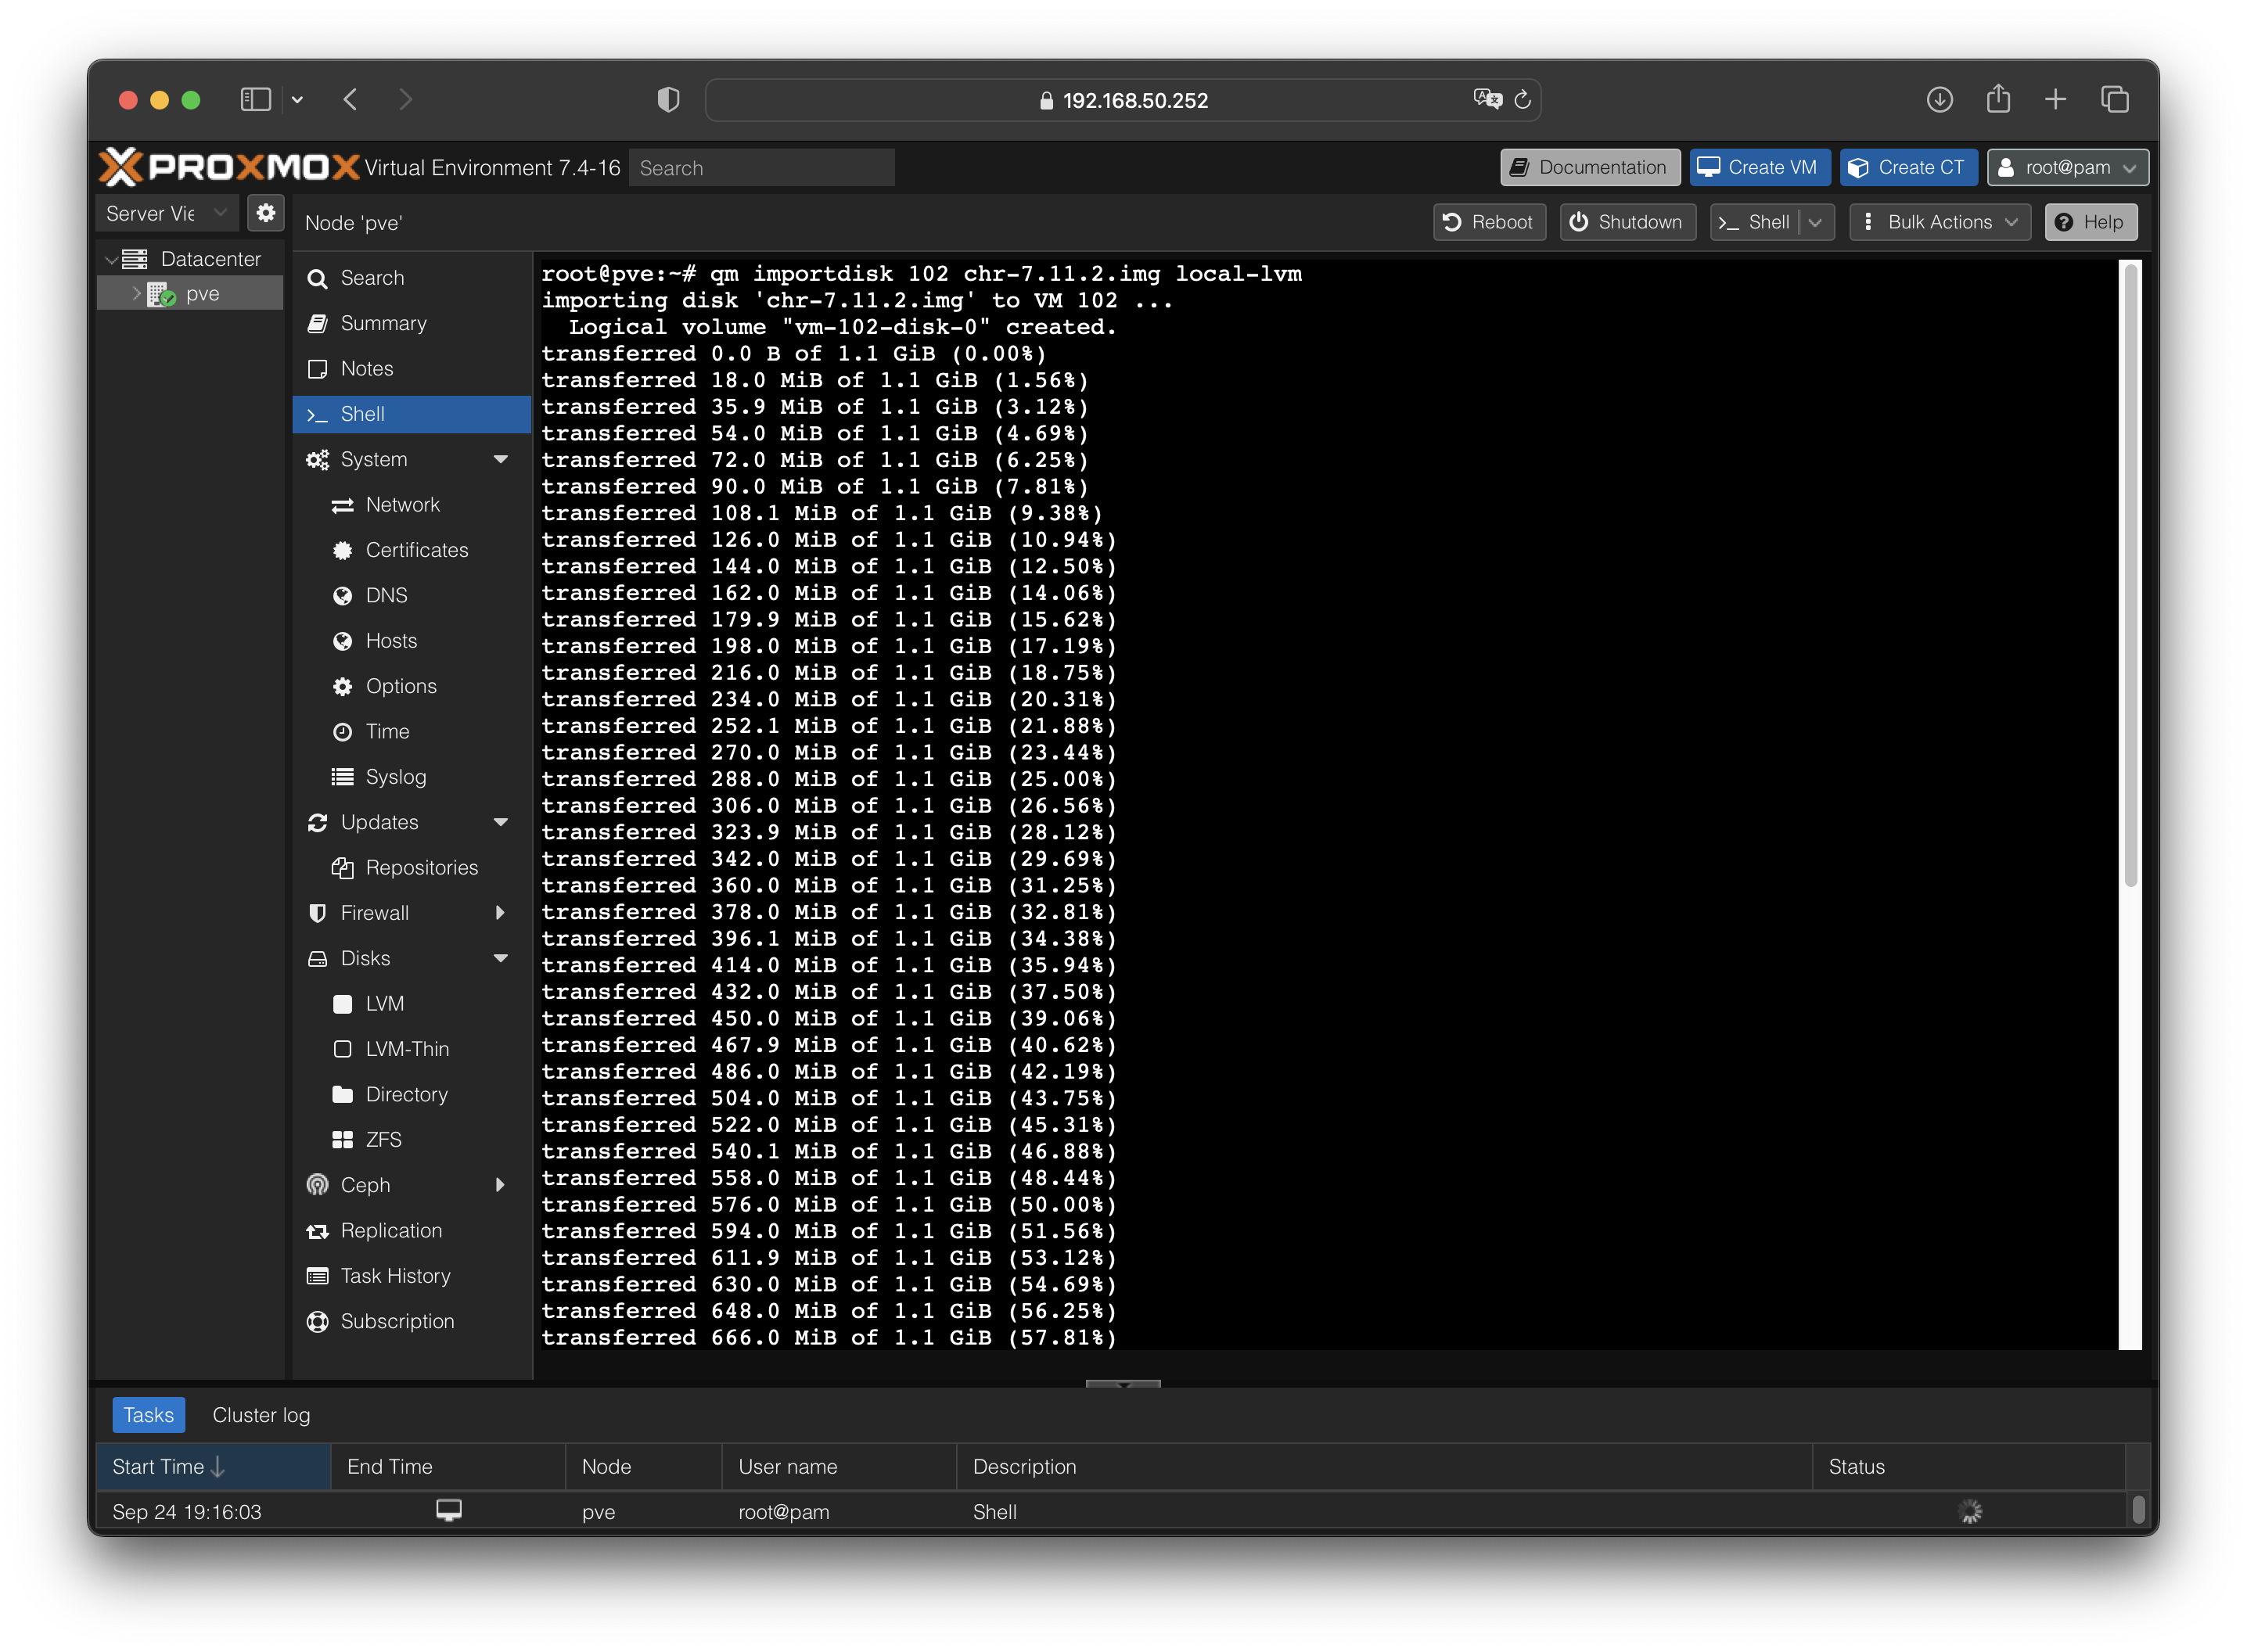Viewport: 2247px width, 1652px height.
Task: Click the gear settings icon beside Server View
Action: click(265, 213)
